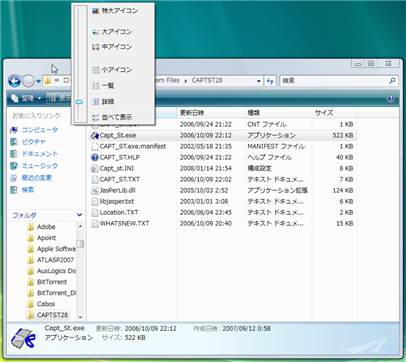Click the libjasper.txt file icon
This screenshot has height=362, width=406.
[x=95, y=202]
